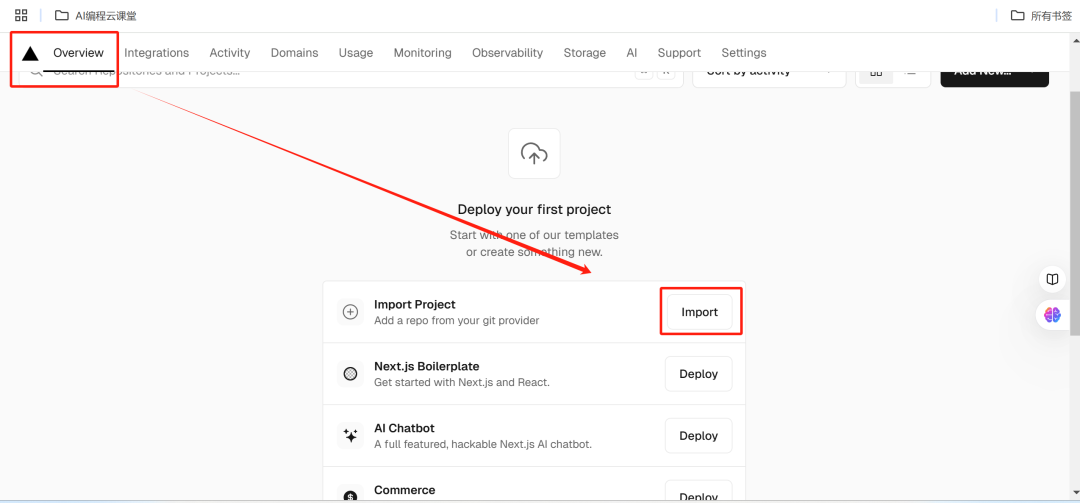Open the Observability tab

(507, 53)
